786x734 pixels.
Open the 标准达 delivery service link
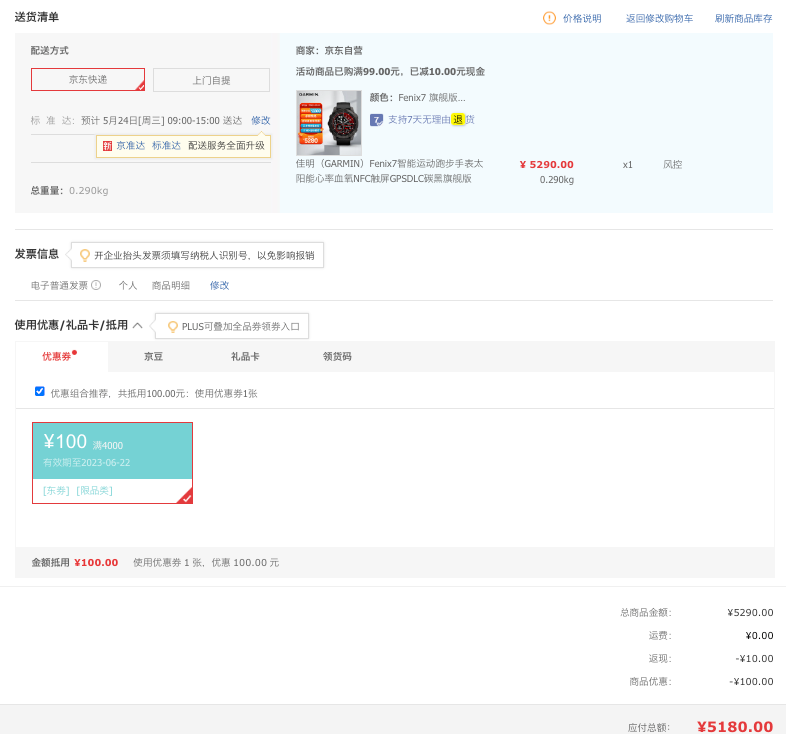pos(166,146)
